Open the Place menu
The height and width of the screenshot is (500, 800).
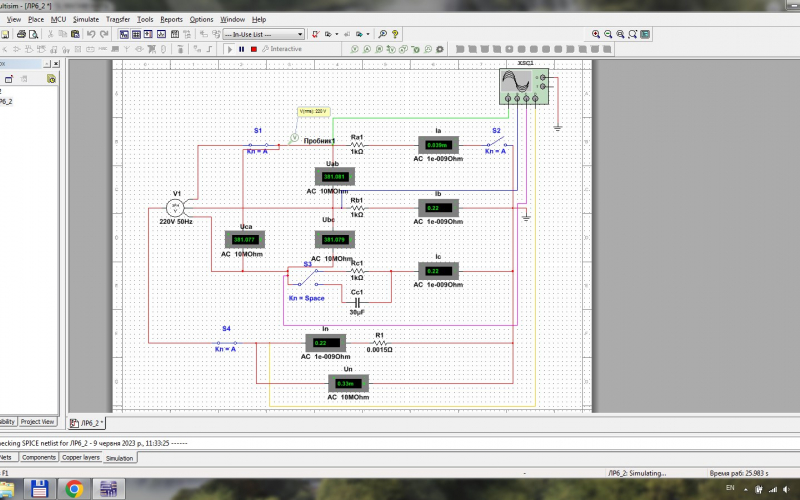pyautogui.click(x=36, y=19)
